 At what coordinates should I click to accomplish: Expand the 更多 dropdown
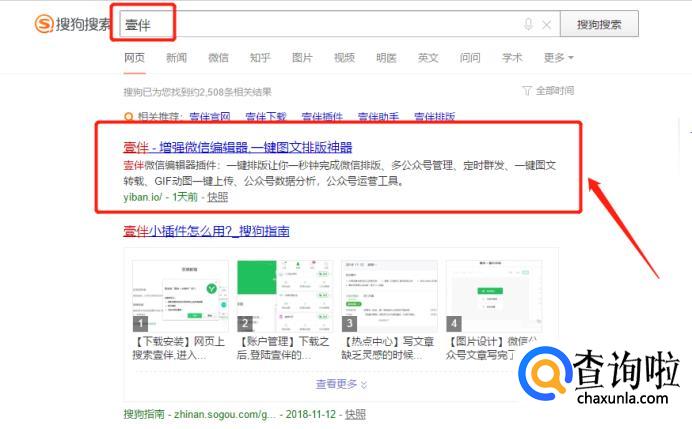click(x=558, y=58)
